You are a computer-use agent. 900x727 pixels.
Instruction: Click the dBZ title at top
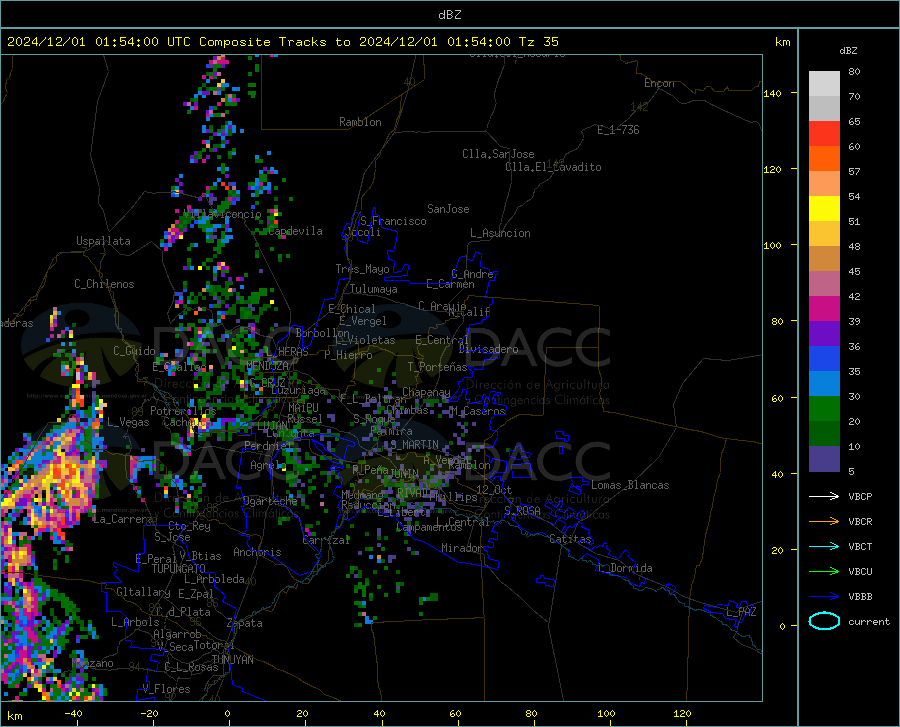pos(449,15)
